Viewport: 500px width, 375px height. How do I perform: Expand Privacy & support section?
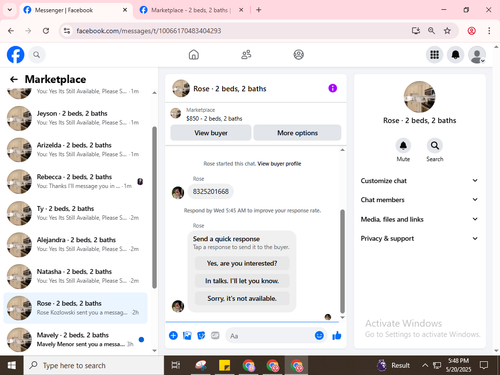coord(419,238)
